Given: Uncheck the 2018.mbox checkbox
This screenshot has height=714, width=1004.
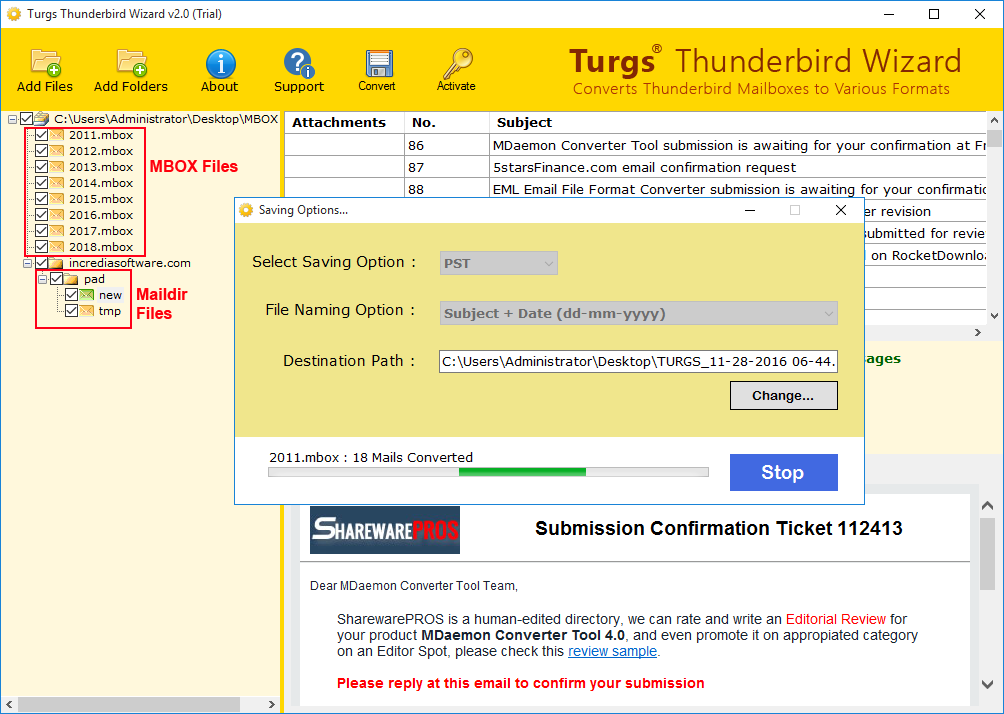Looking at the screenshot, I should point(41,247).
